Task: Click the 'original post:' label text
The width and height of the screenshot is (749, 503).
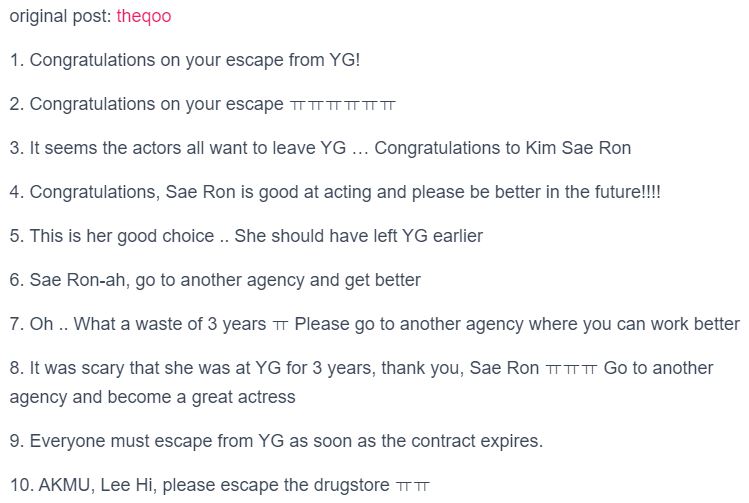Action: point(61,16)
